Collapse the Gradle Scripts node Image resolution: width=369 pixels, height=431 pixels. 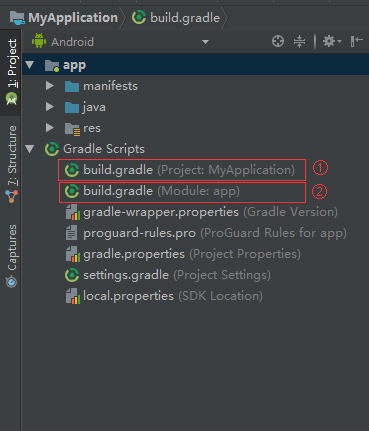point(30,149)
